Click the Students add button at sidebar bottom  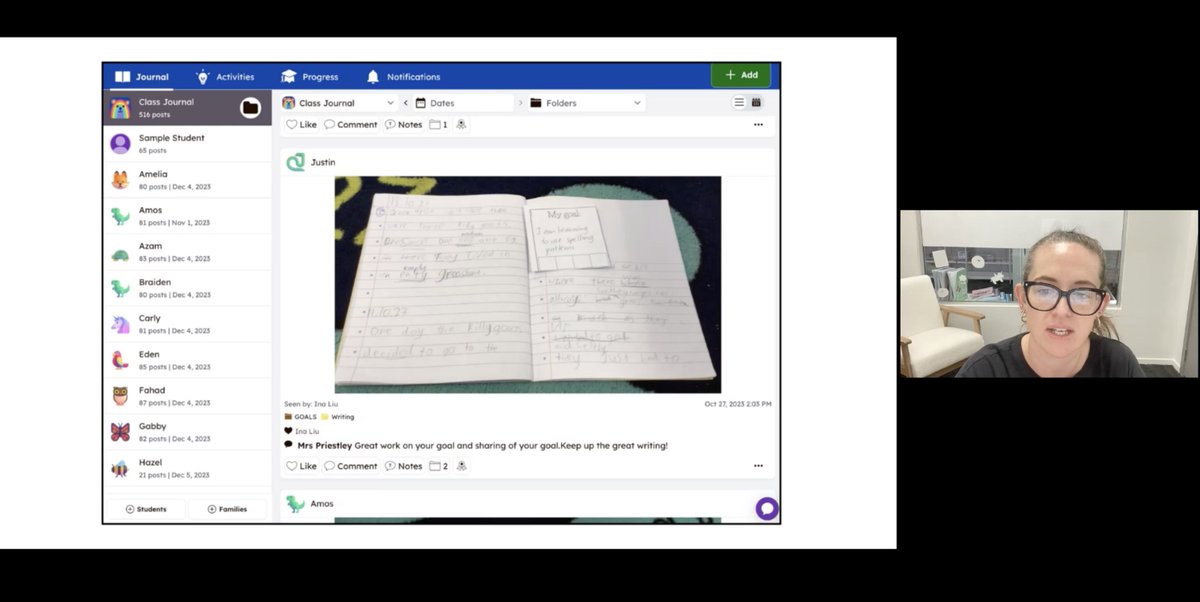click(x=146, y=509)
